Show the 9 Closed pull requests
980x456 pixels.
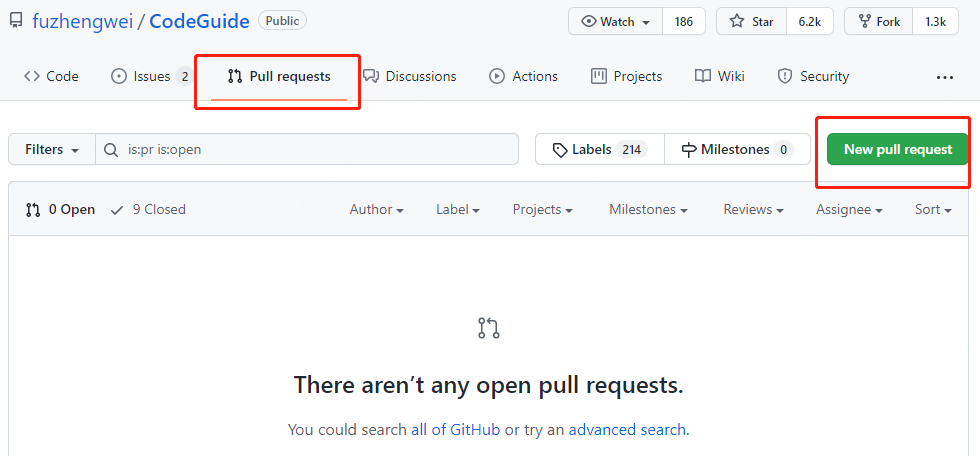(148, 210)
